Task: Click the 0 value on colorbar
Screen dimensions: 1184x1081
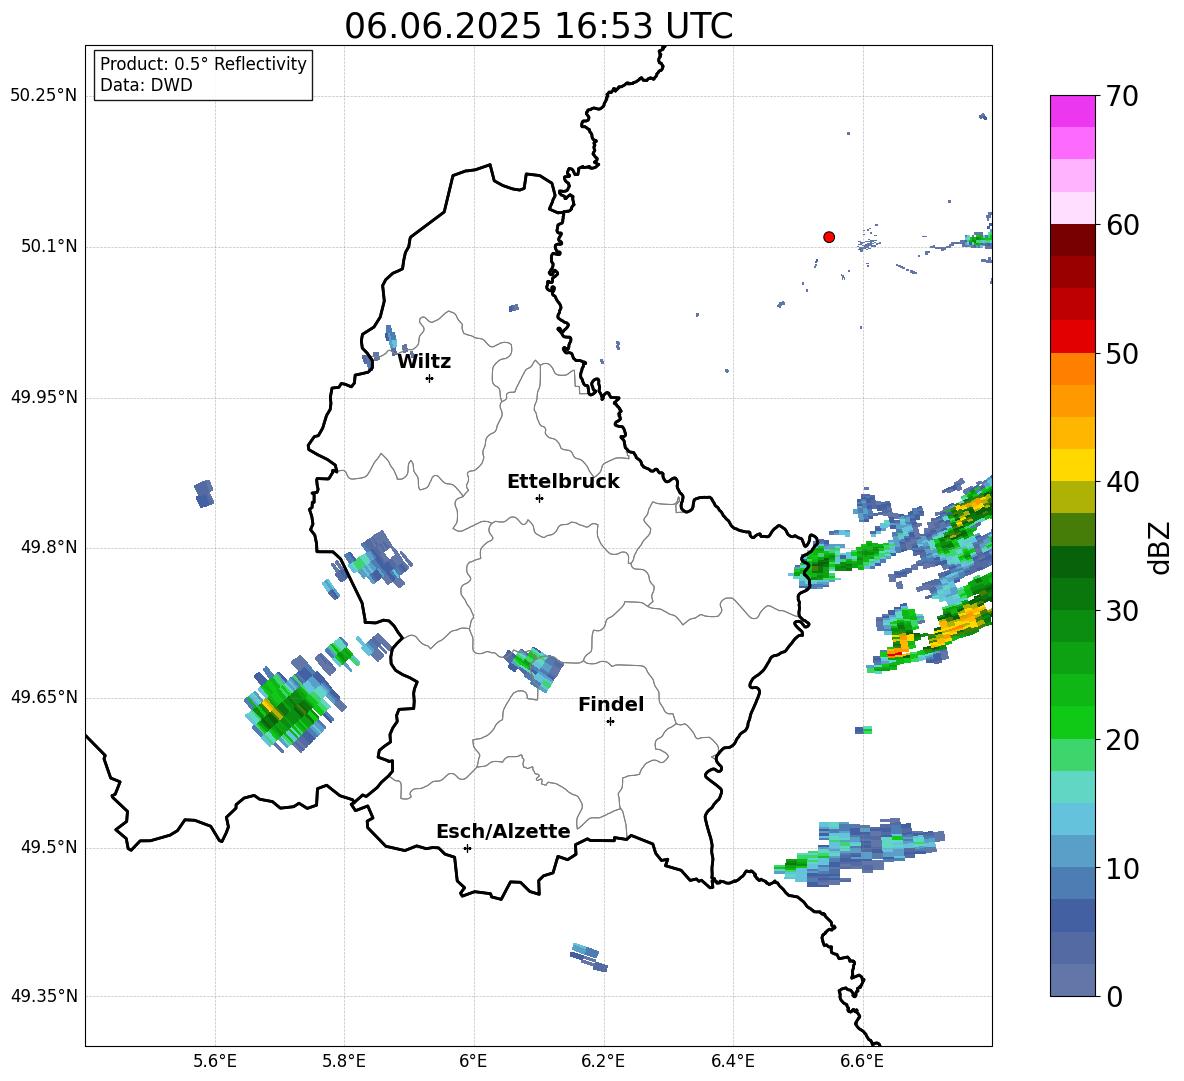Action: (x=1114, y=997)
